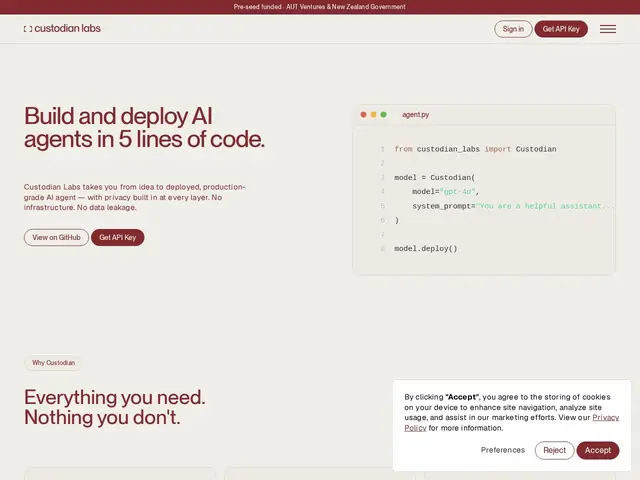This screenshot has height=480, width=640.
Task: Click code line 'model = Custodian('
Action: coord(435,178)
